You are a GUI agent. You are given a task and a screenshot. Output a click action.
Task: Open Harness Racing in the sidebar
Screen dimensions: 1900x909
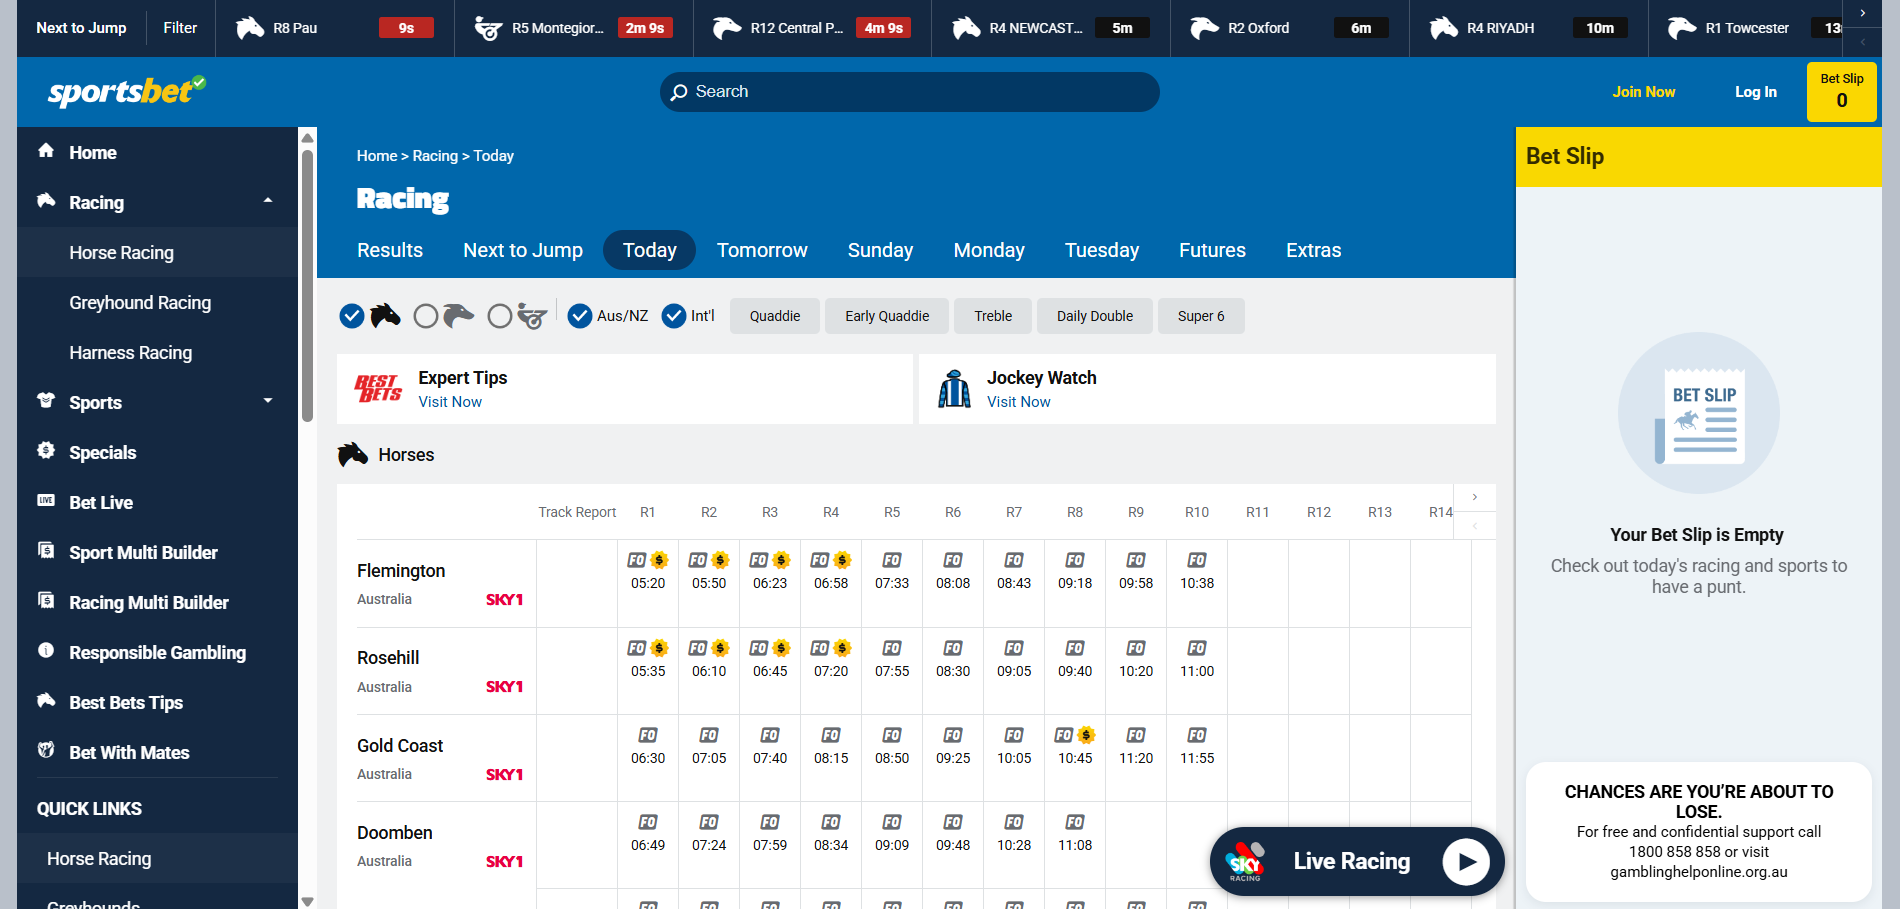coord(131,352)
